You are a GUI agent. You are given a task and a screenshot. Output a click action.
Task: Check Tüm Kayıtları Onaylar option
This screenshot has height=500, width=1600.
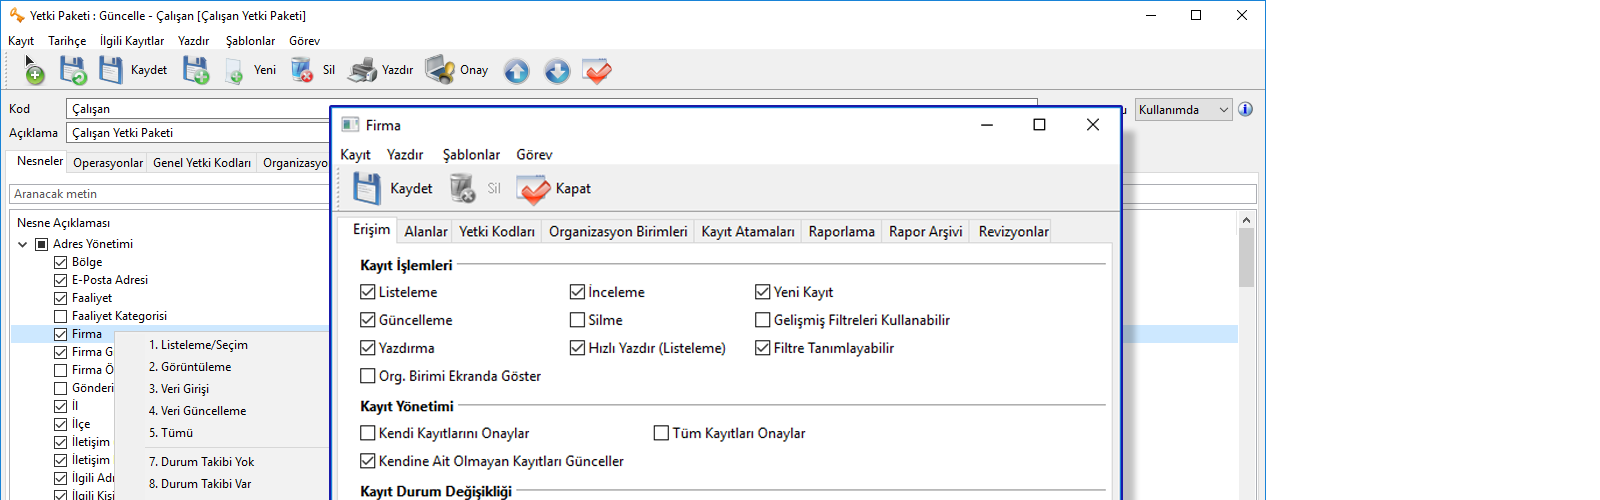[661, 433]
